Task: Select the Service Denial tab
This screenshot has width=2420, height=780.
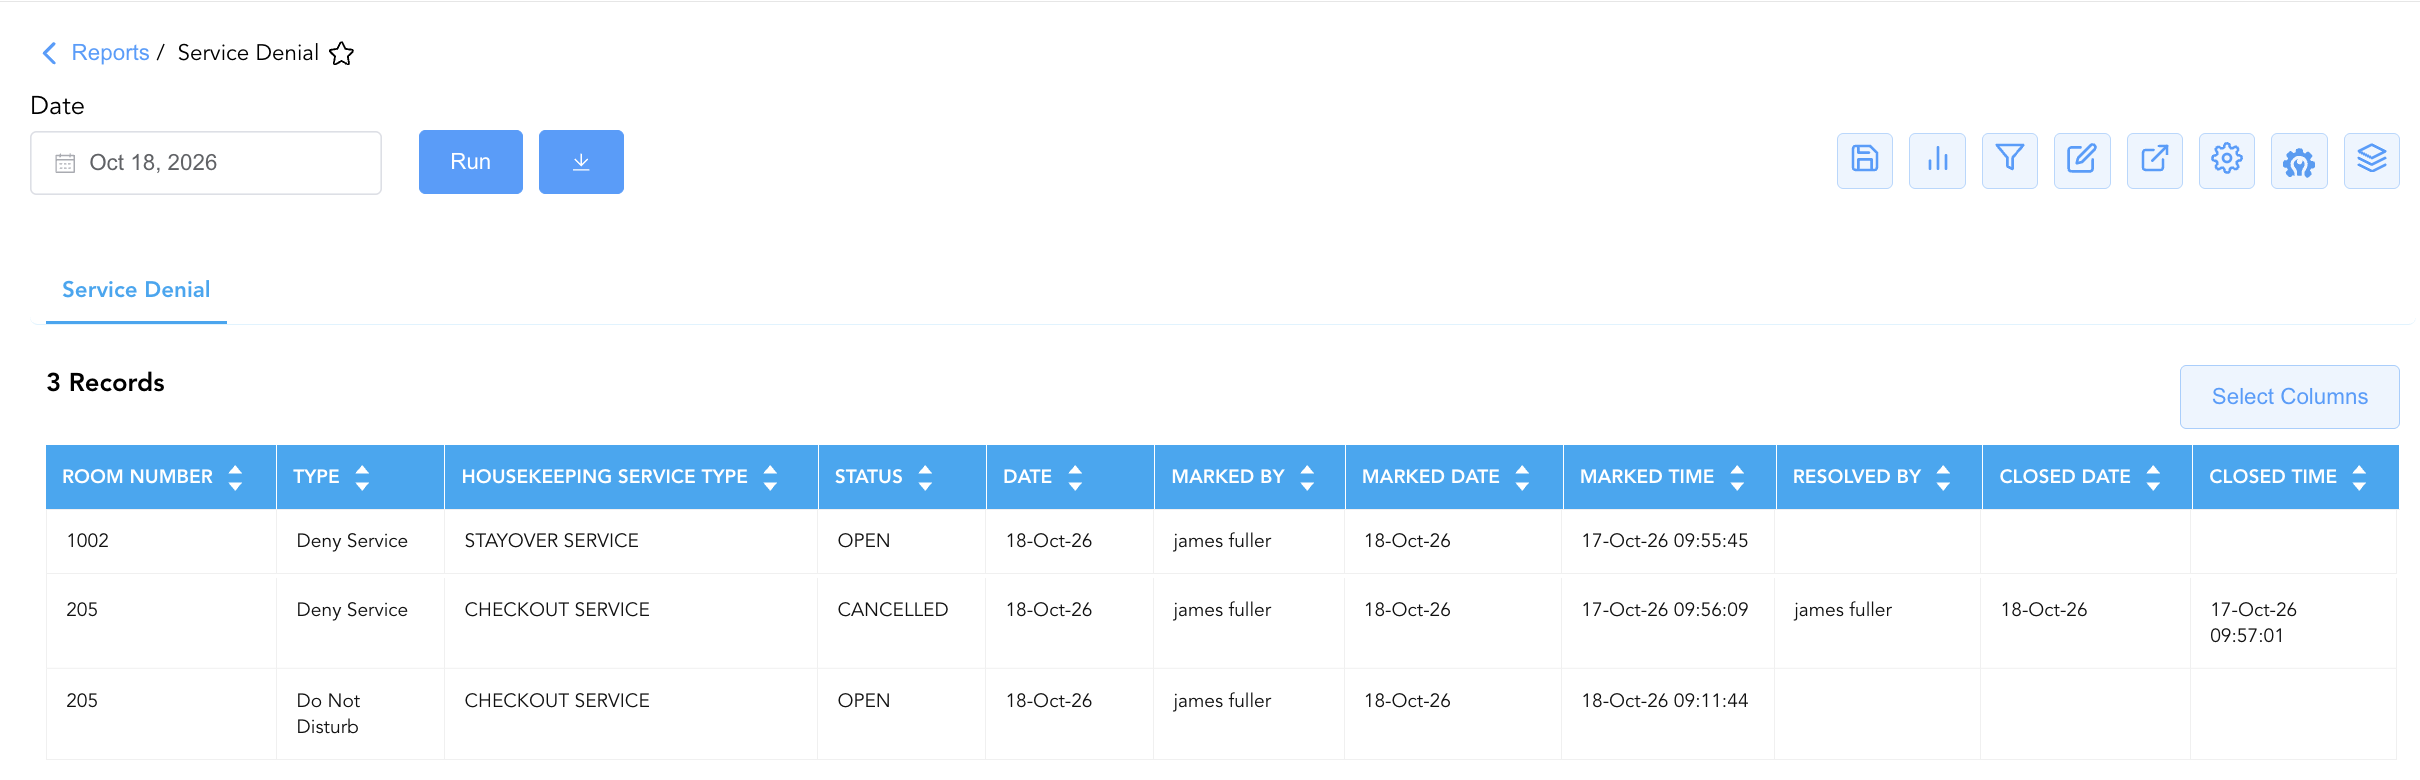Action: [136, 290]
